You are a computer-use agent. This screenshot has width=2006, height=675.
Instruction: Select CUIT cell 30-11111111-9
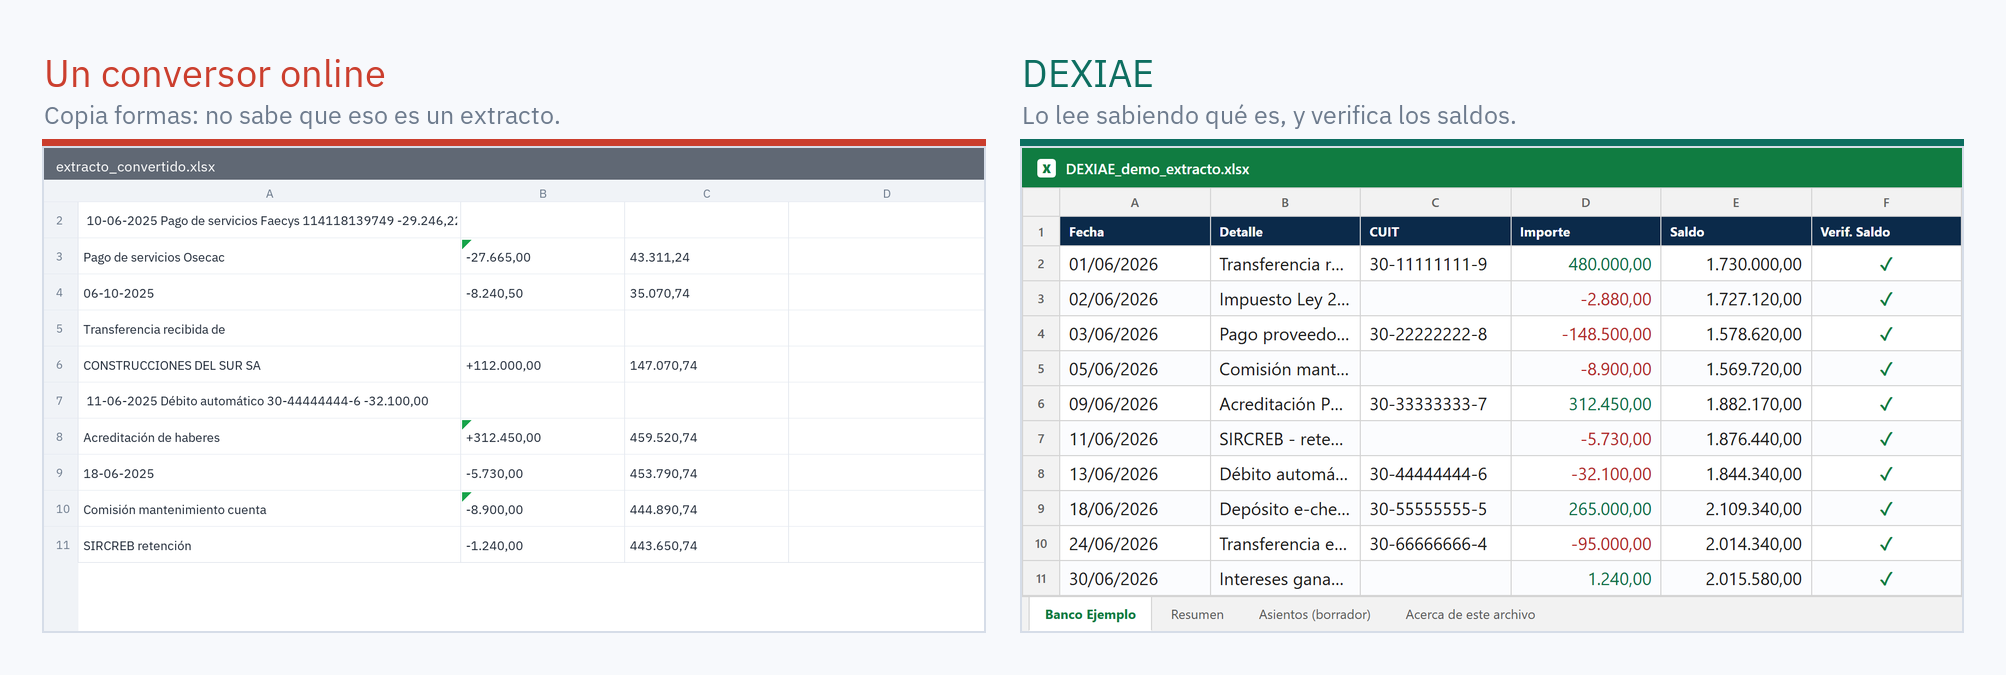click(1435, 264)
